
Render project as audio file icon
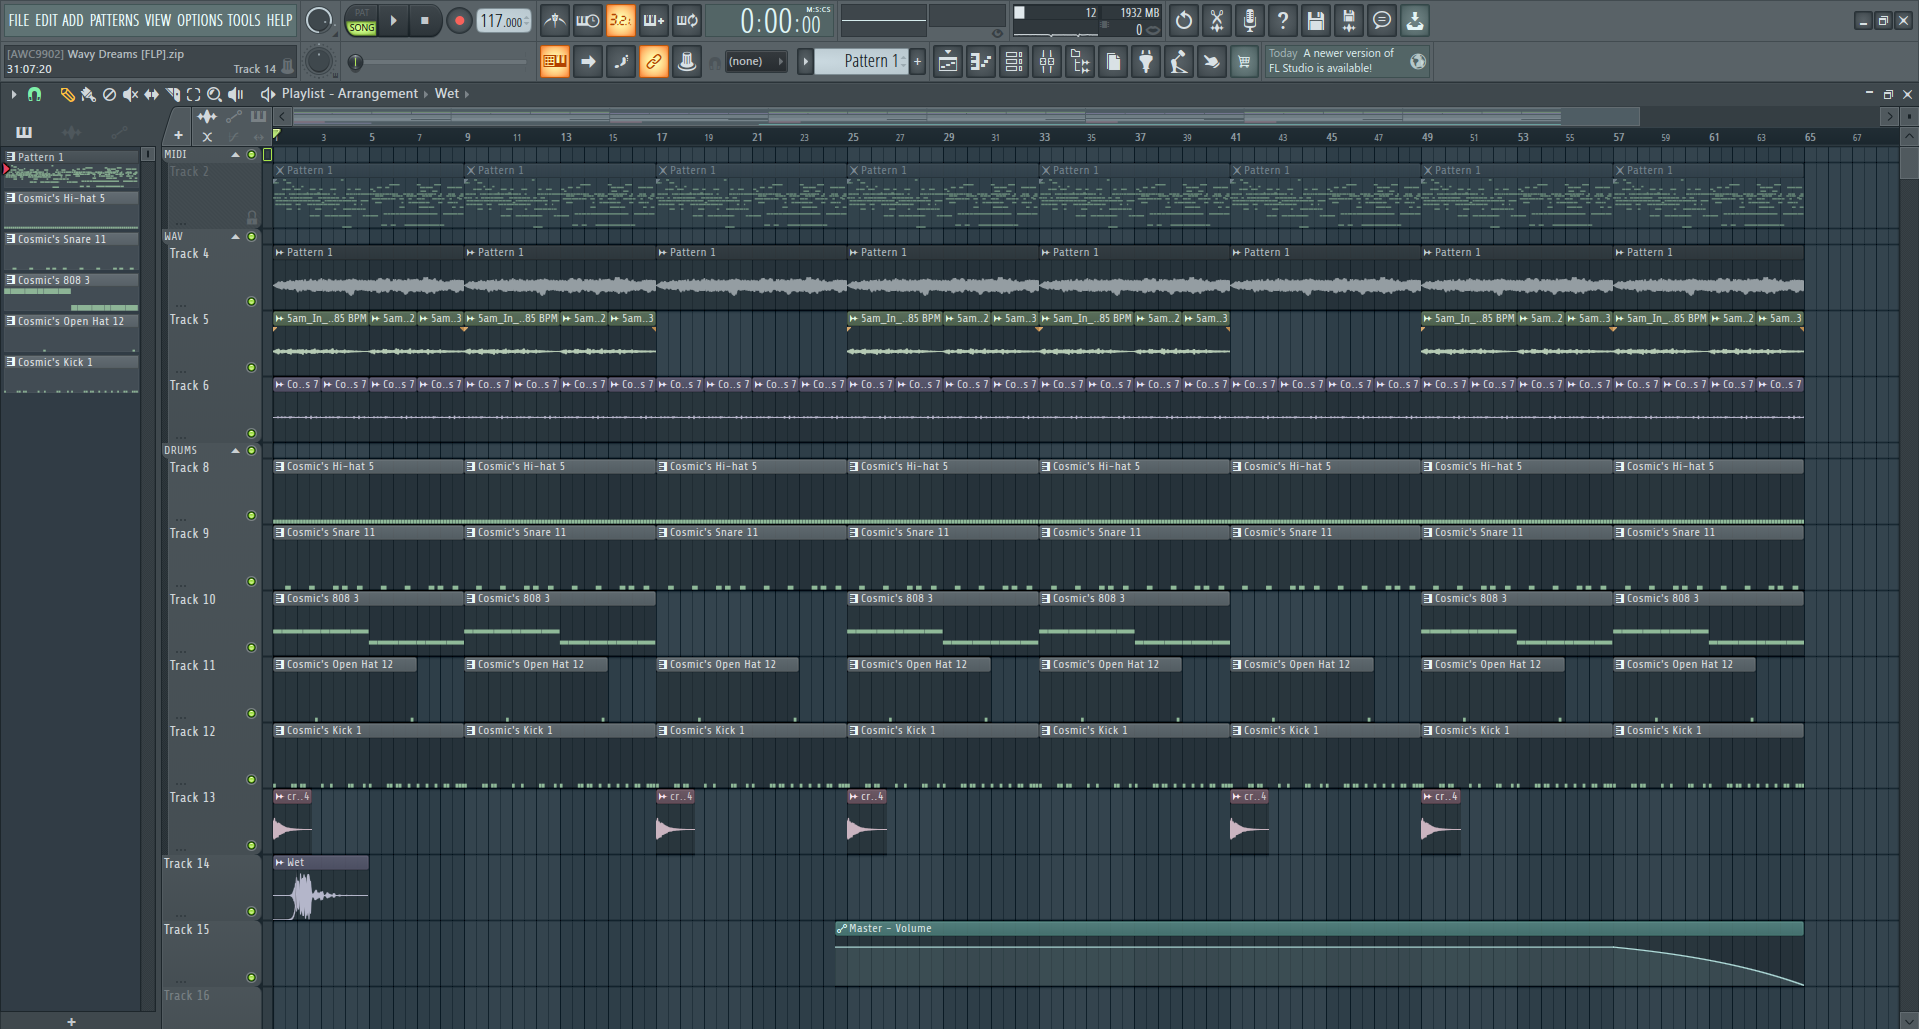(x=1349, y=20)
